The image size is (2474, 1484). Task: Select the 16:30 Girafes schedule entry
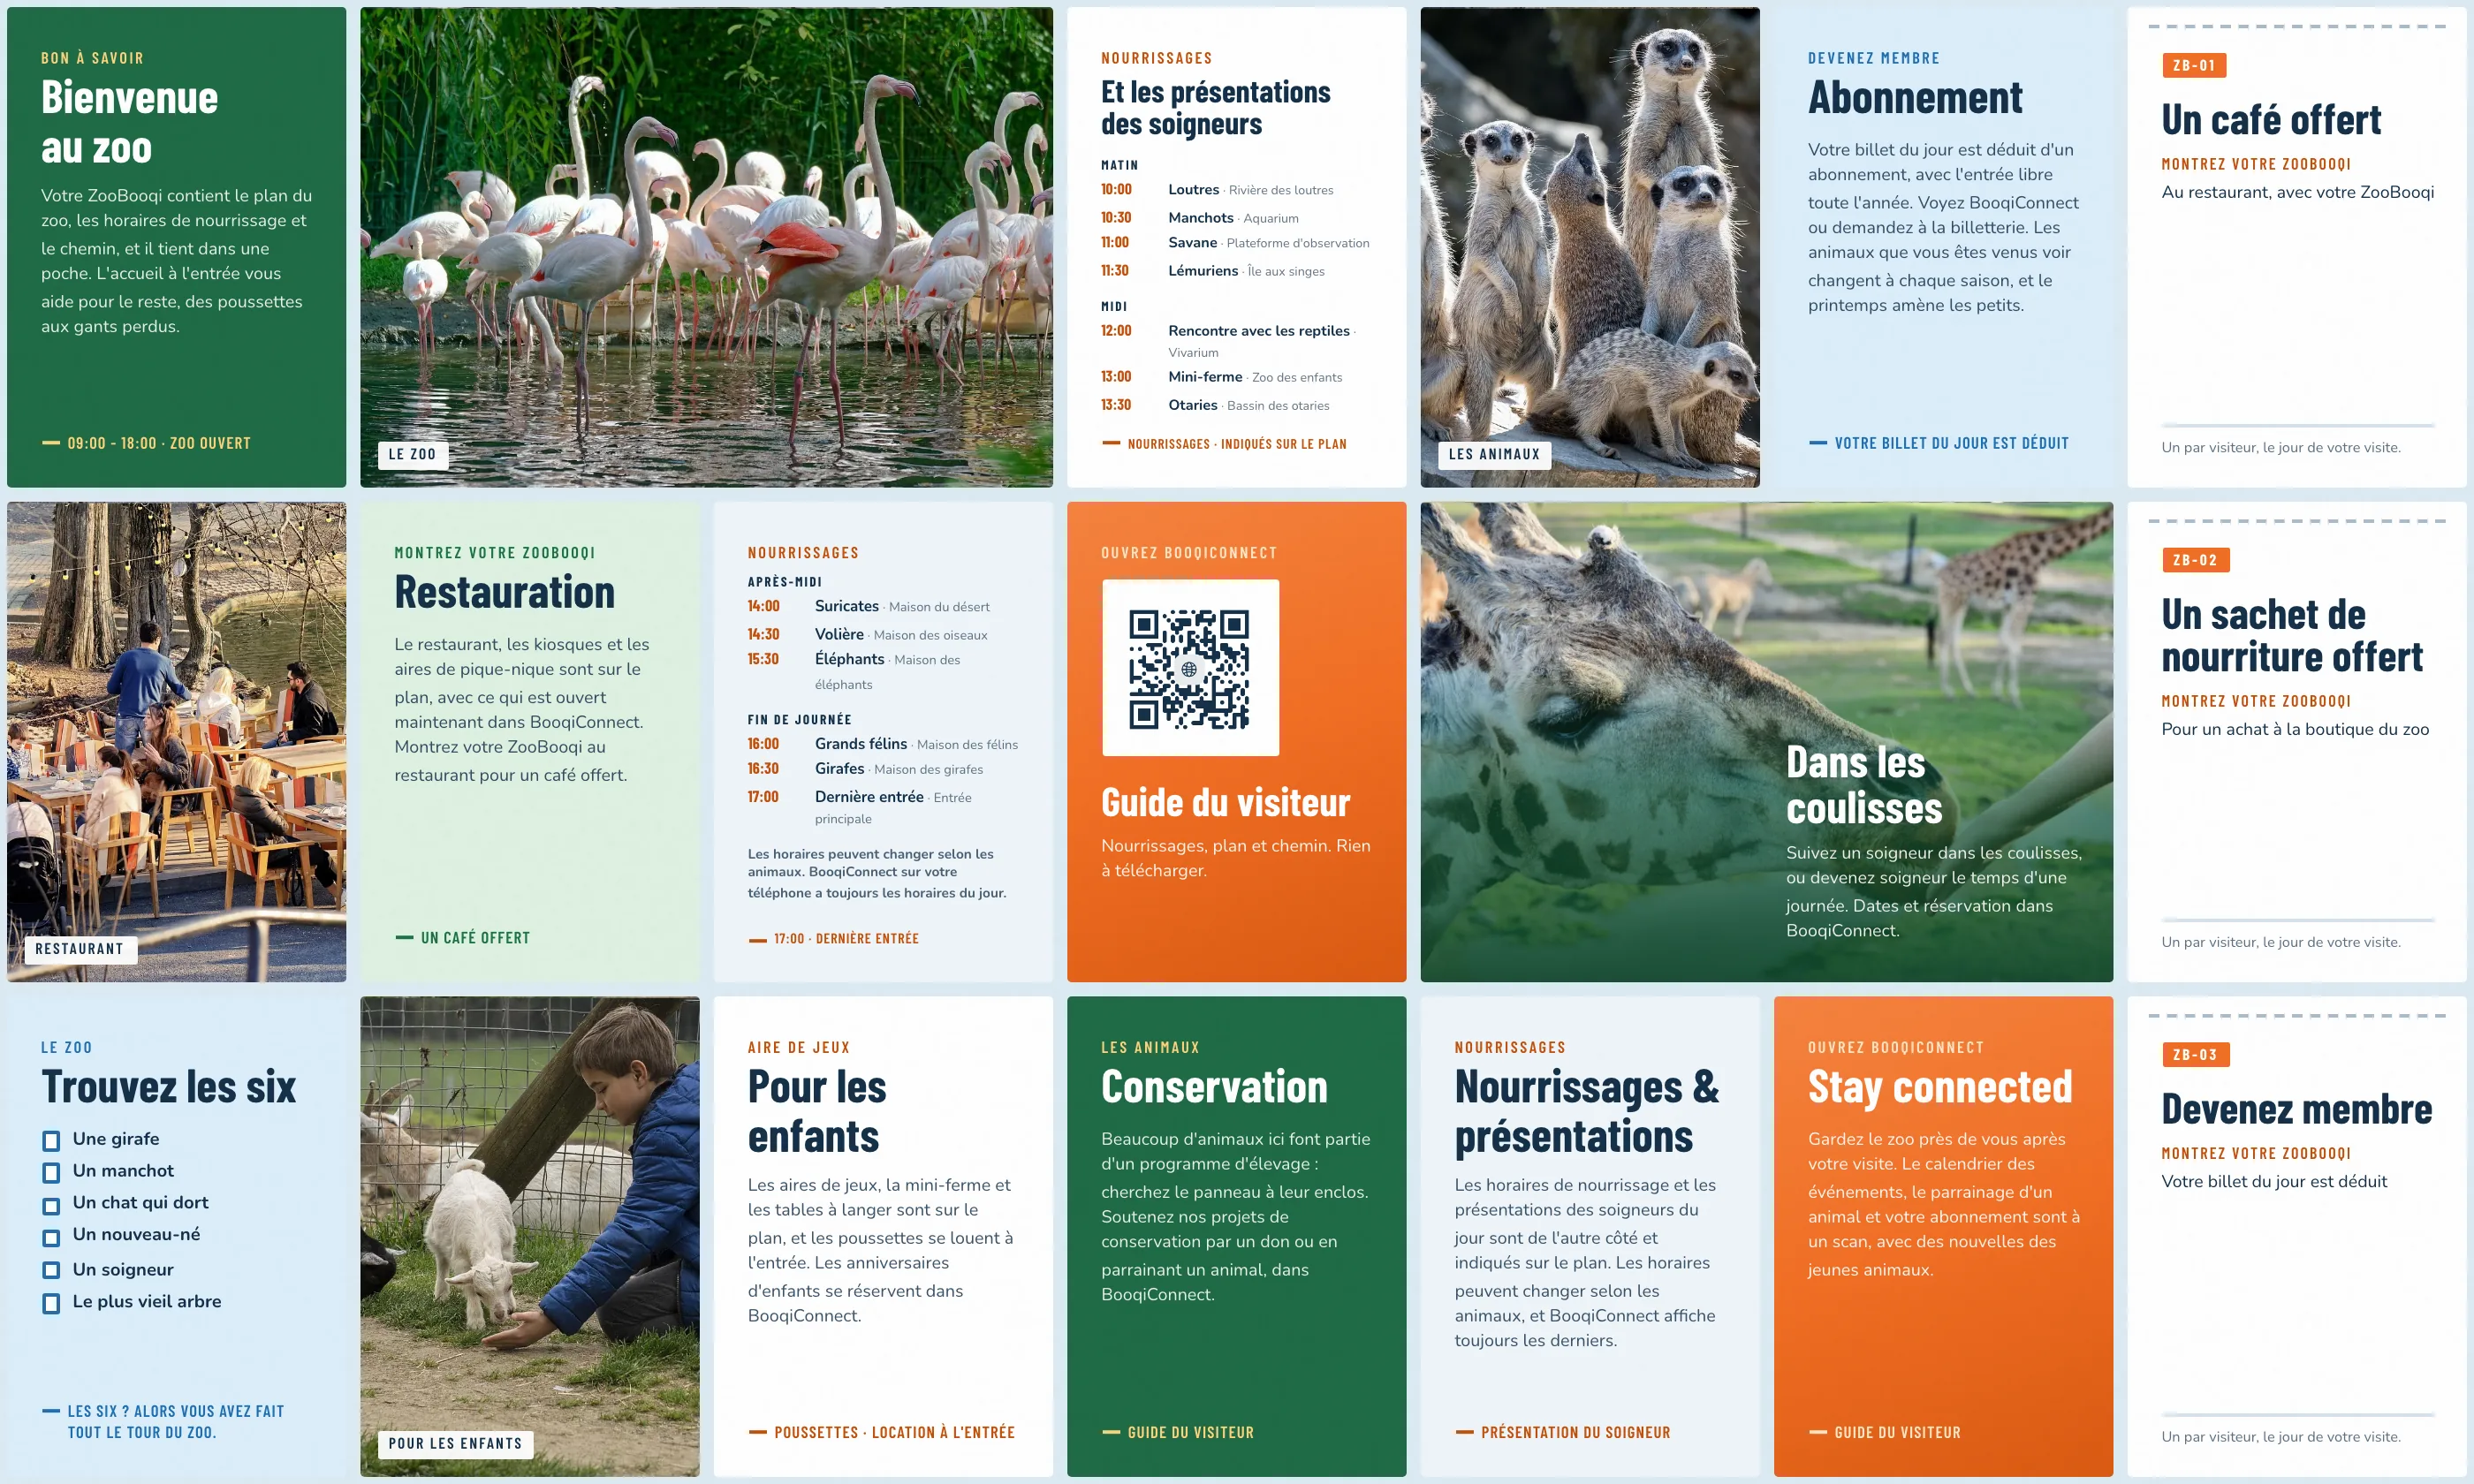(x=883, y=769)
